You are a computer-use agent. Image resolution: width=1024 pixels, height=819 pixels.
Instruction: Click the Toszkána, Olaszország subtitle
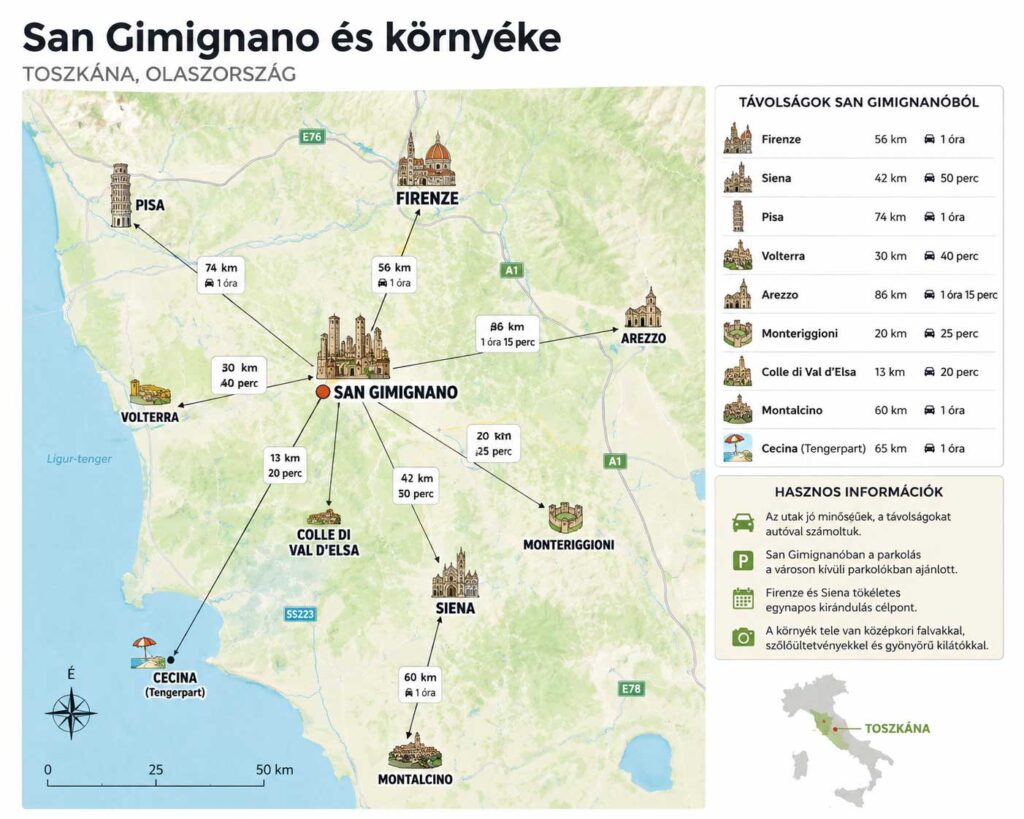pos(159,74)
